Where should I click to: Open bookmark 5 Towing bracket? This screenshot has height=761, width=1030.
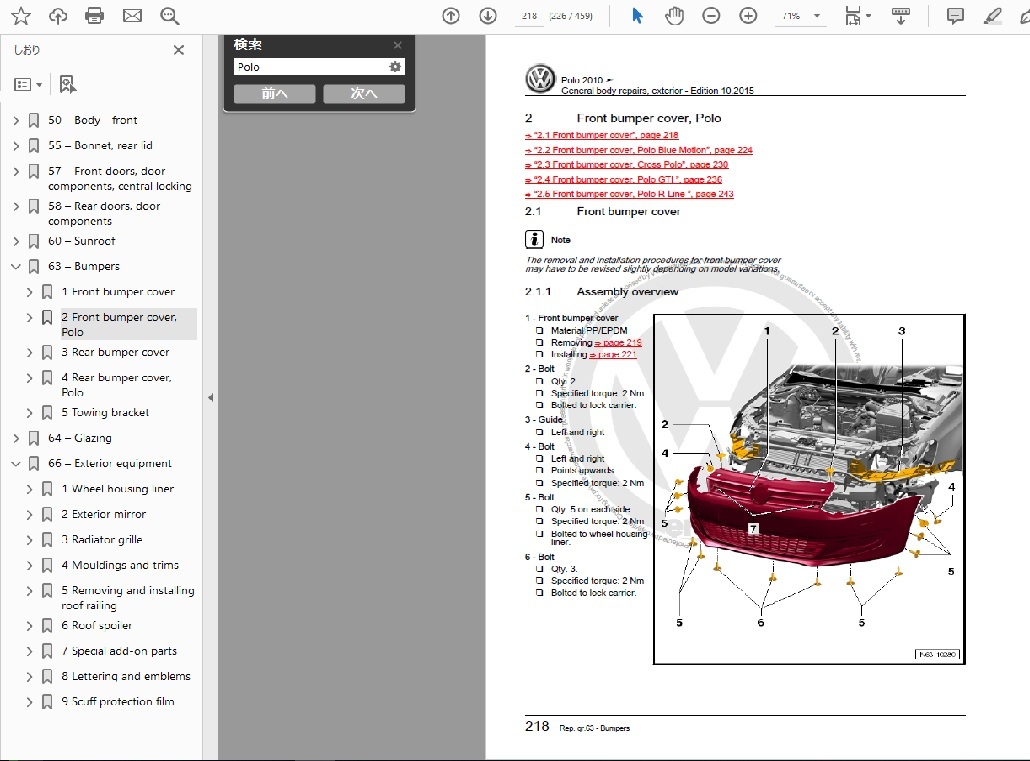[105, 413]
